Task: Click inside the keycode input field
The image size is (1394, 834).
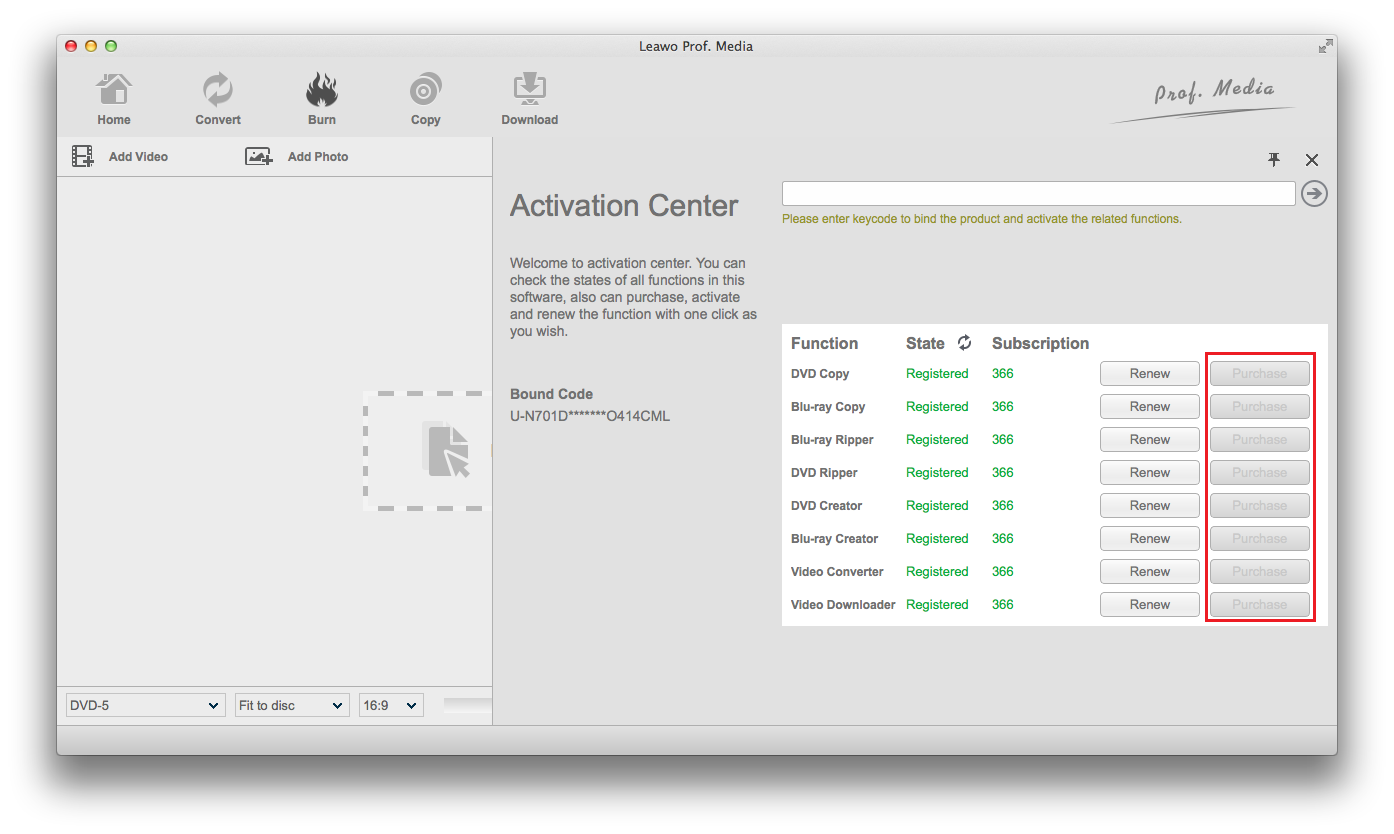Action: (x=1038, y=194)
